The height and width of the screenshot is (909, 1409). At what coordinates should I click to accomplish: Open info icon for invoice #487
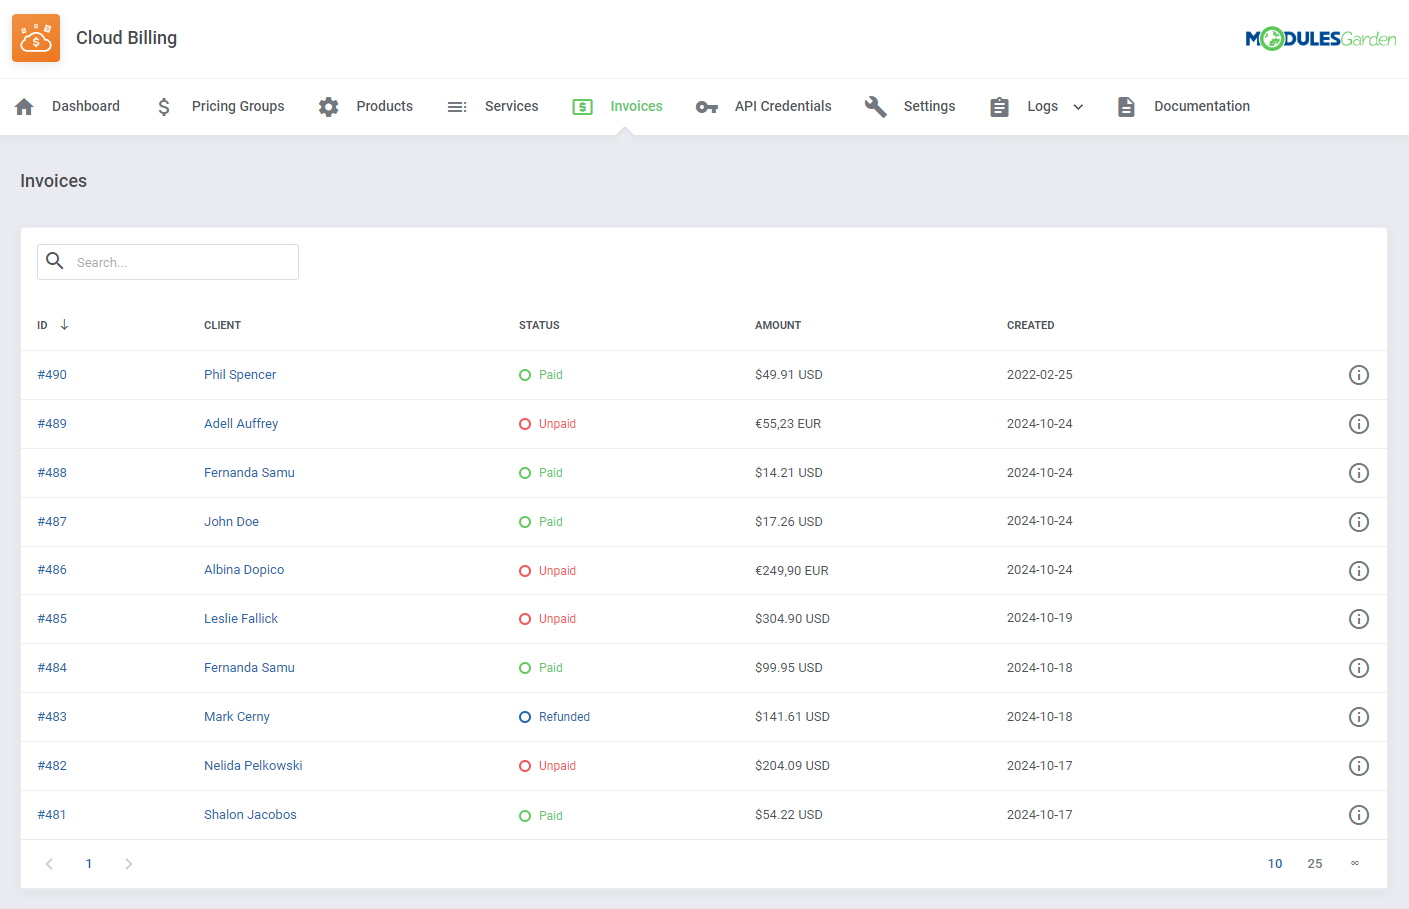click(1359, 522)
